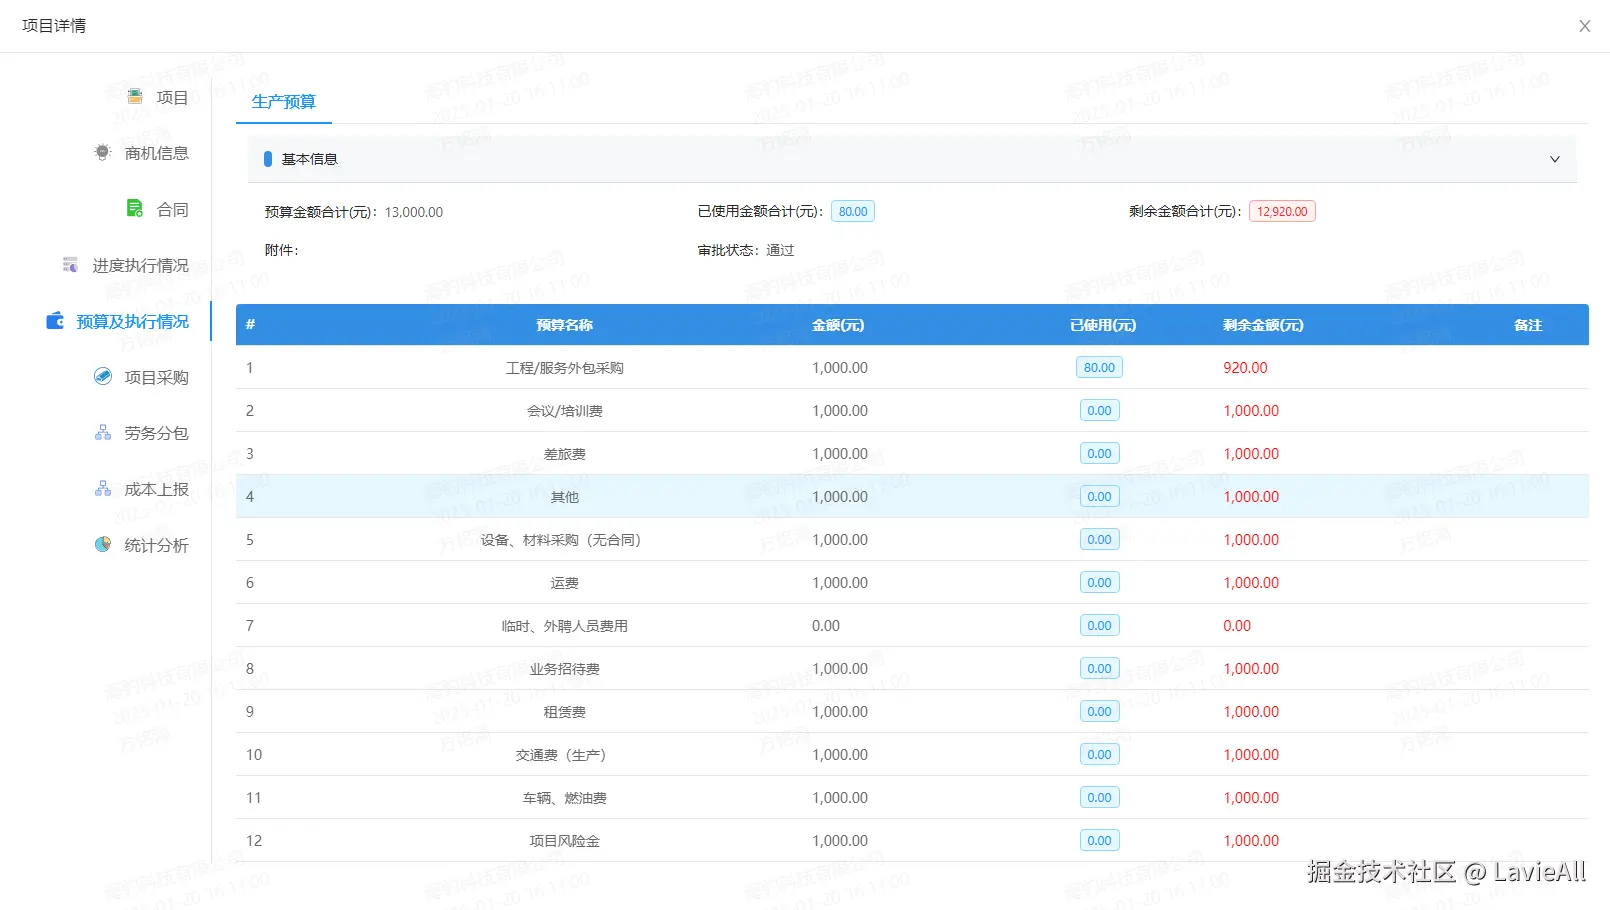
Task: Click the 0.00 badge on 差旅费 row
Action: click(1098, 453)
